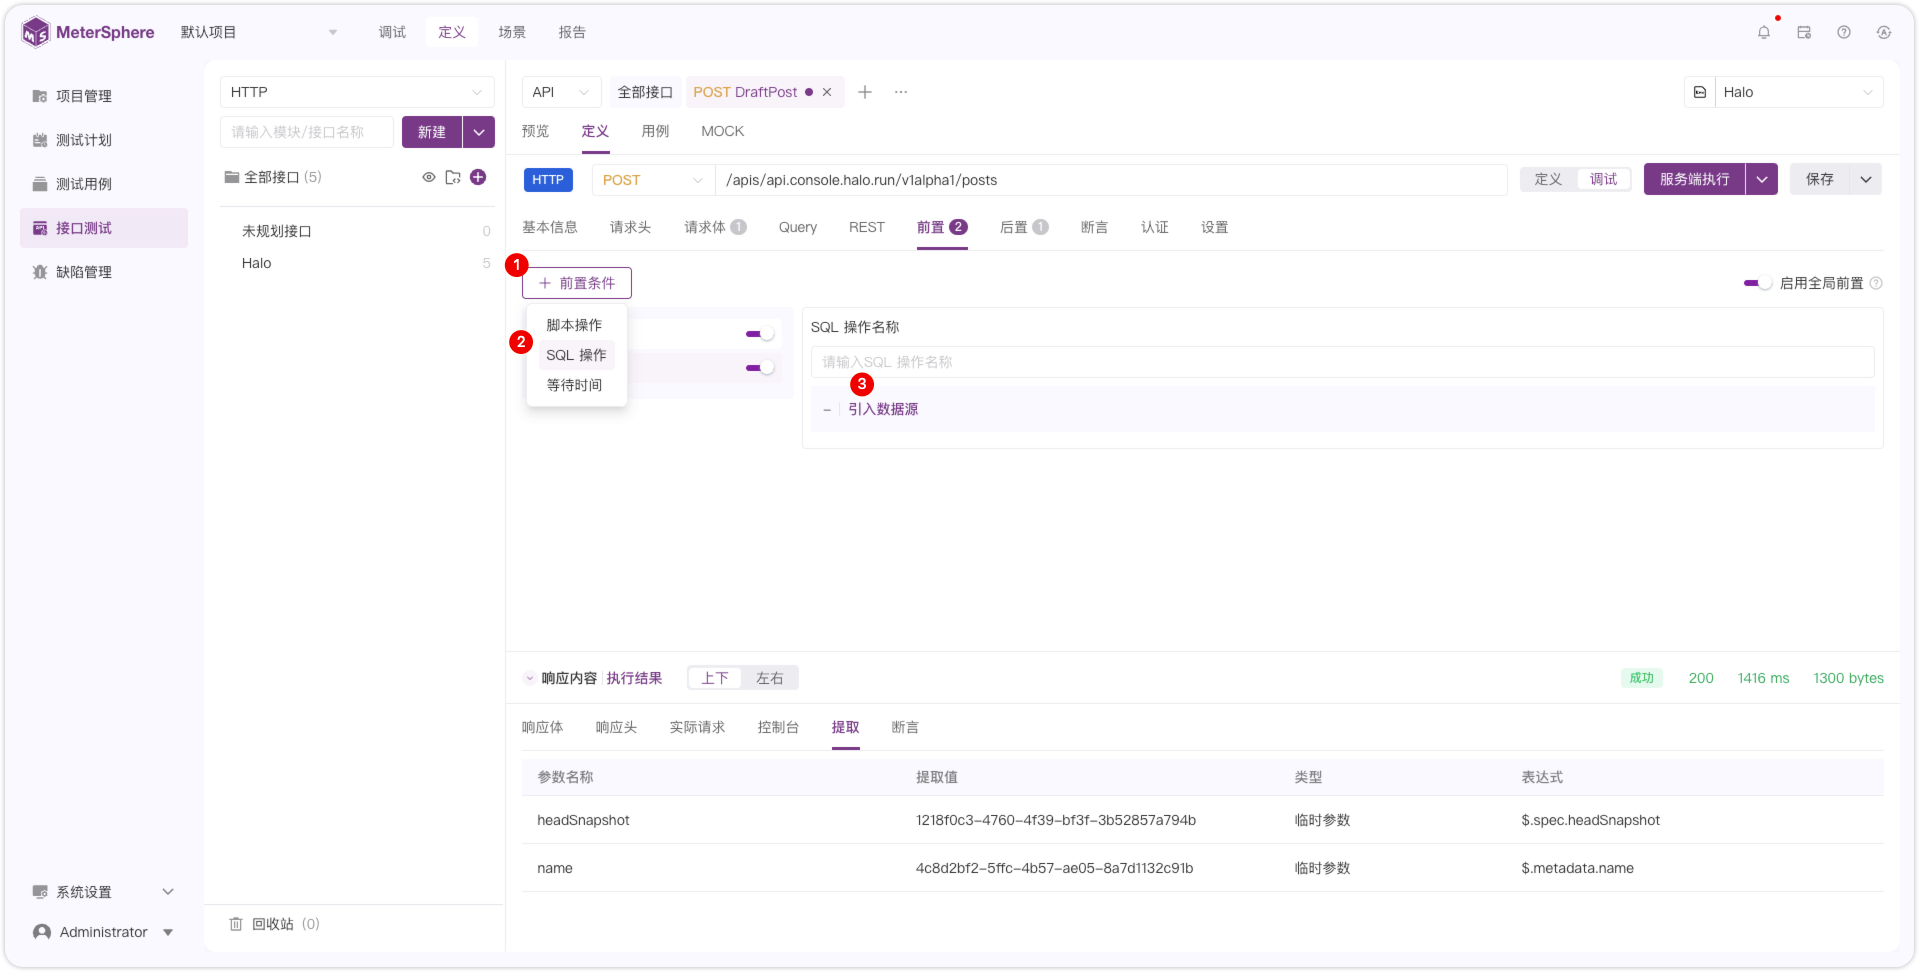Open the 默认项目 project dropdown
The width and height of the screenshot is (1919, 972).
[x=259, y=32]
